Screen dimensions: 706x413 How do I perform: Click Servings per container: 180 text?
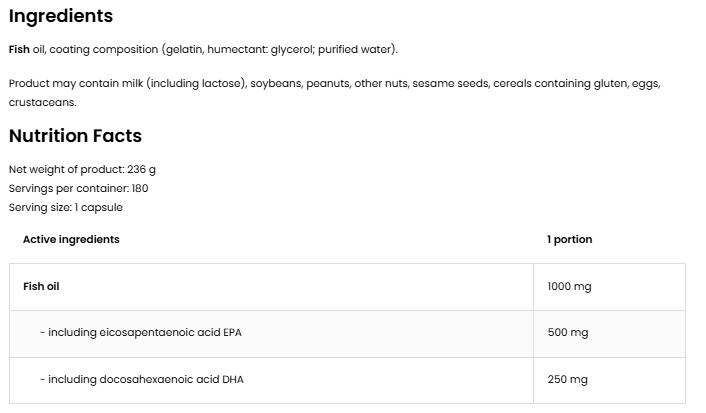tap(79, 188)
